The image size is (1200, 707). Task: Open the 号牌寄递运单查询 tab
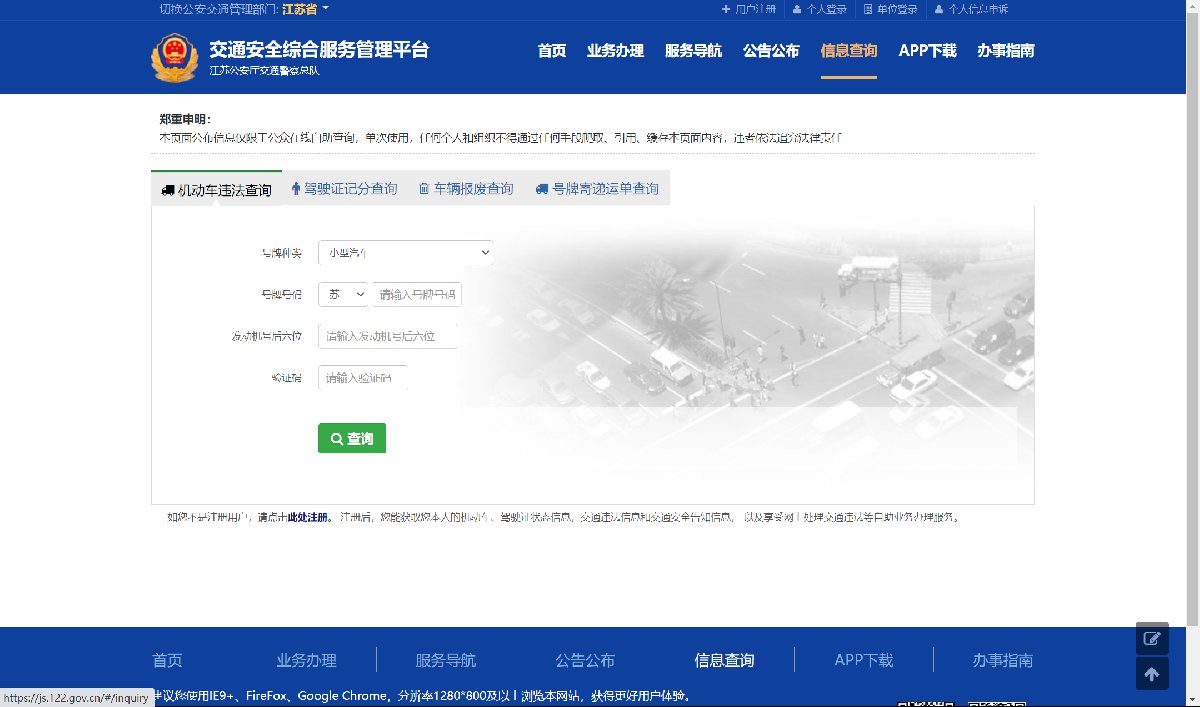coord(597,188)
